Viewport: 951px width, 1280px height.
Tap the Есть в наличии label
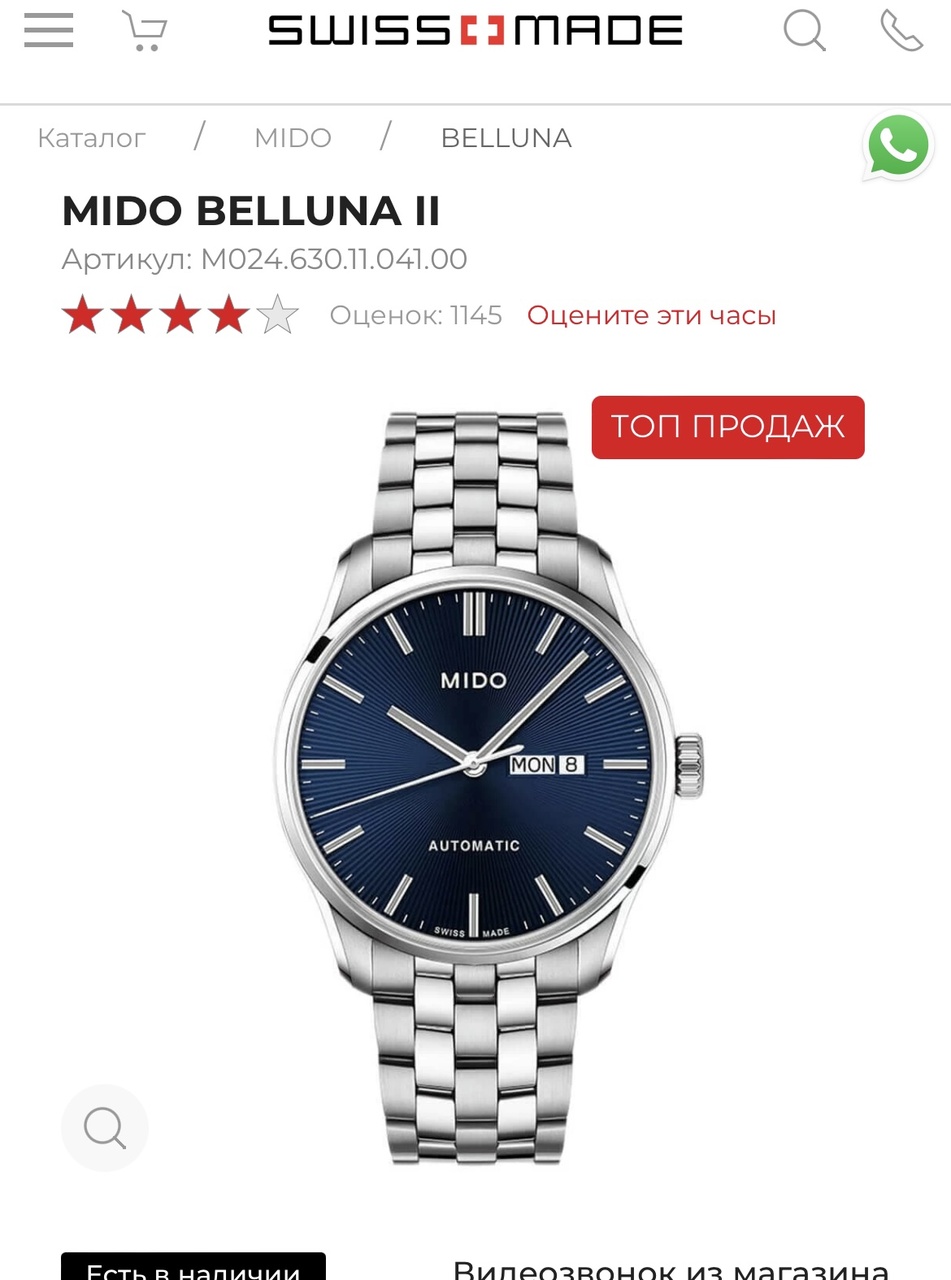tap(193, 1266)
